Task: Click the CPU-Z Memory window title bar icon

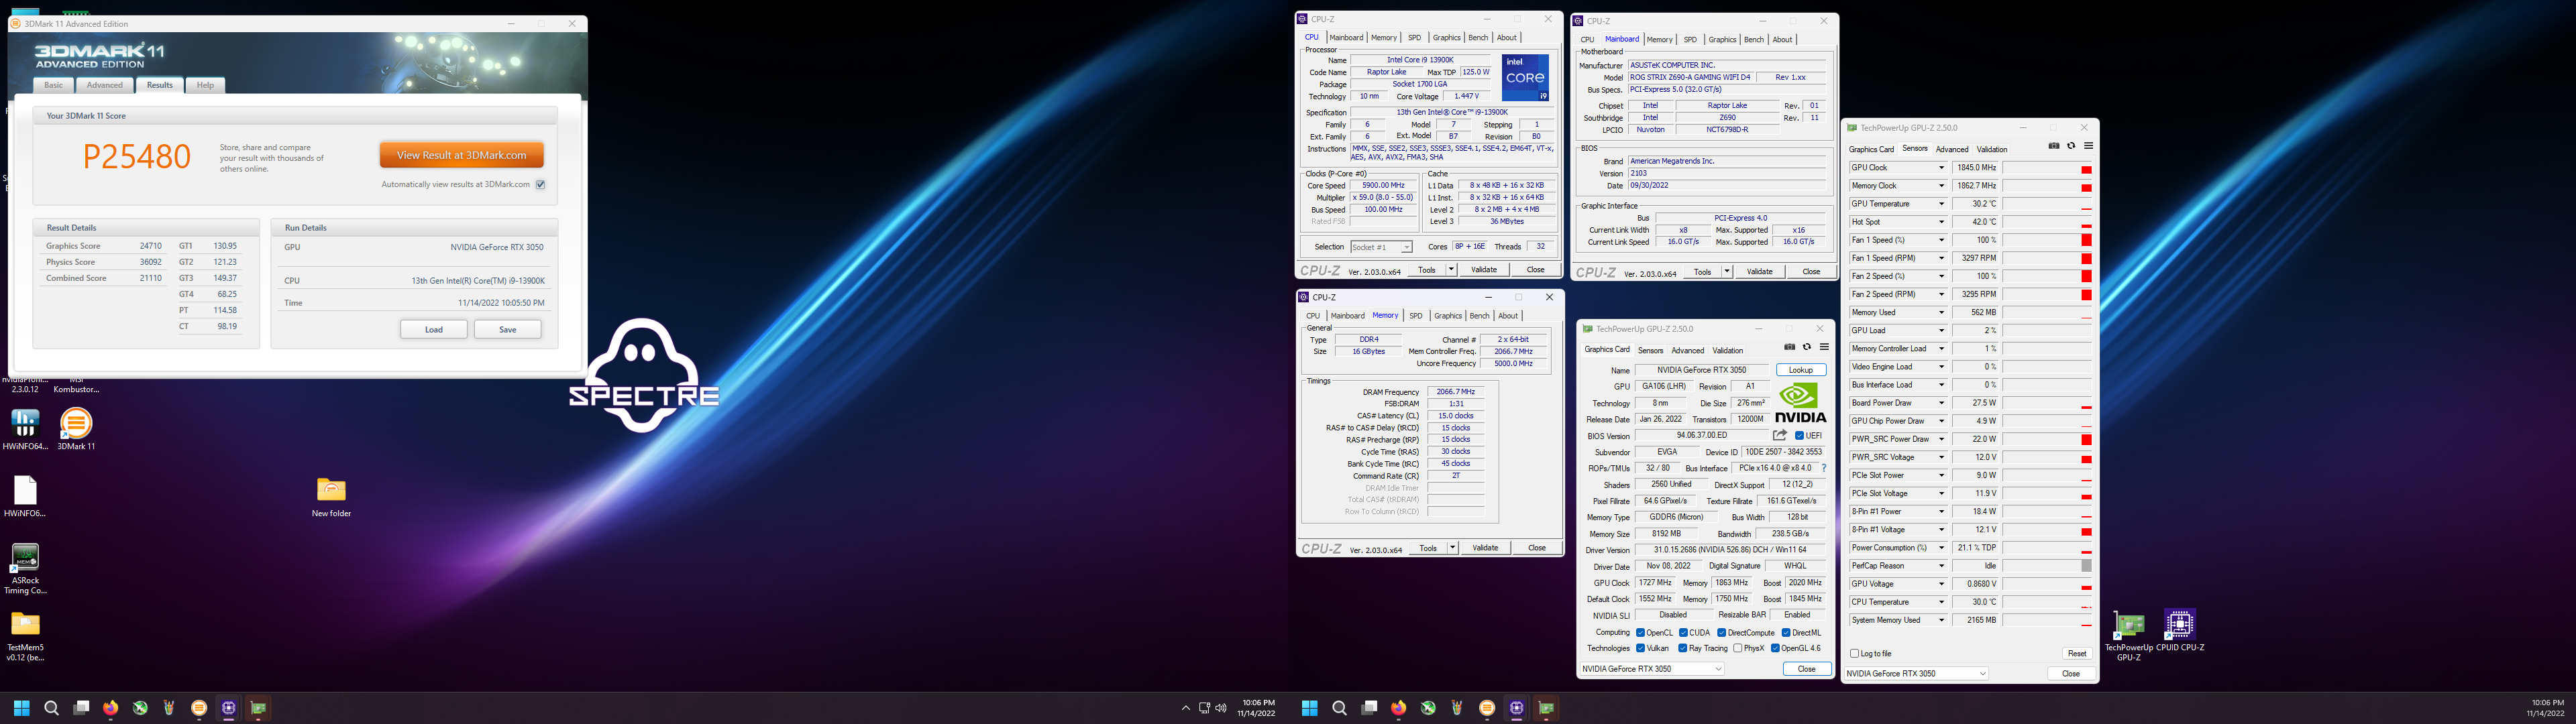Action: pos(1303,297)
